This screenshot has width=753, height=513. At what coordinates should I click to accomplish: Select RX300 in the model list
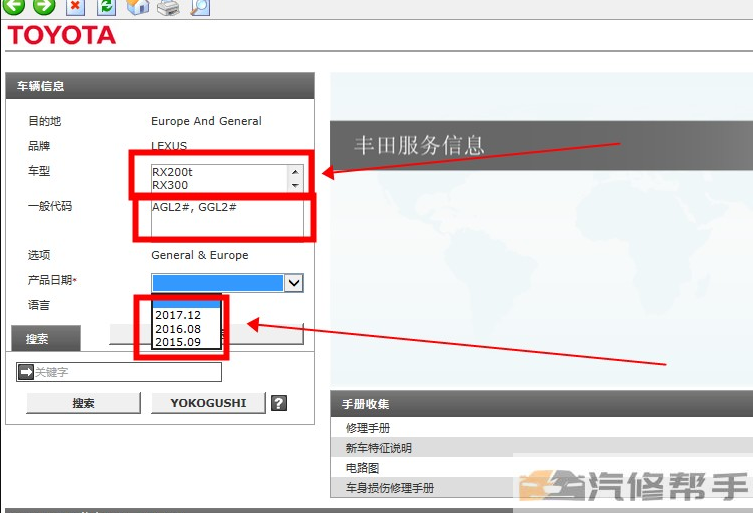(x=170, y=185)
